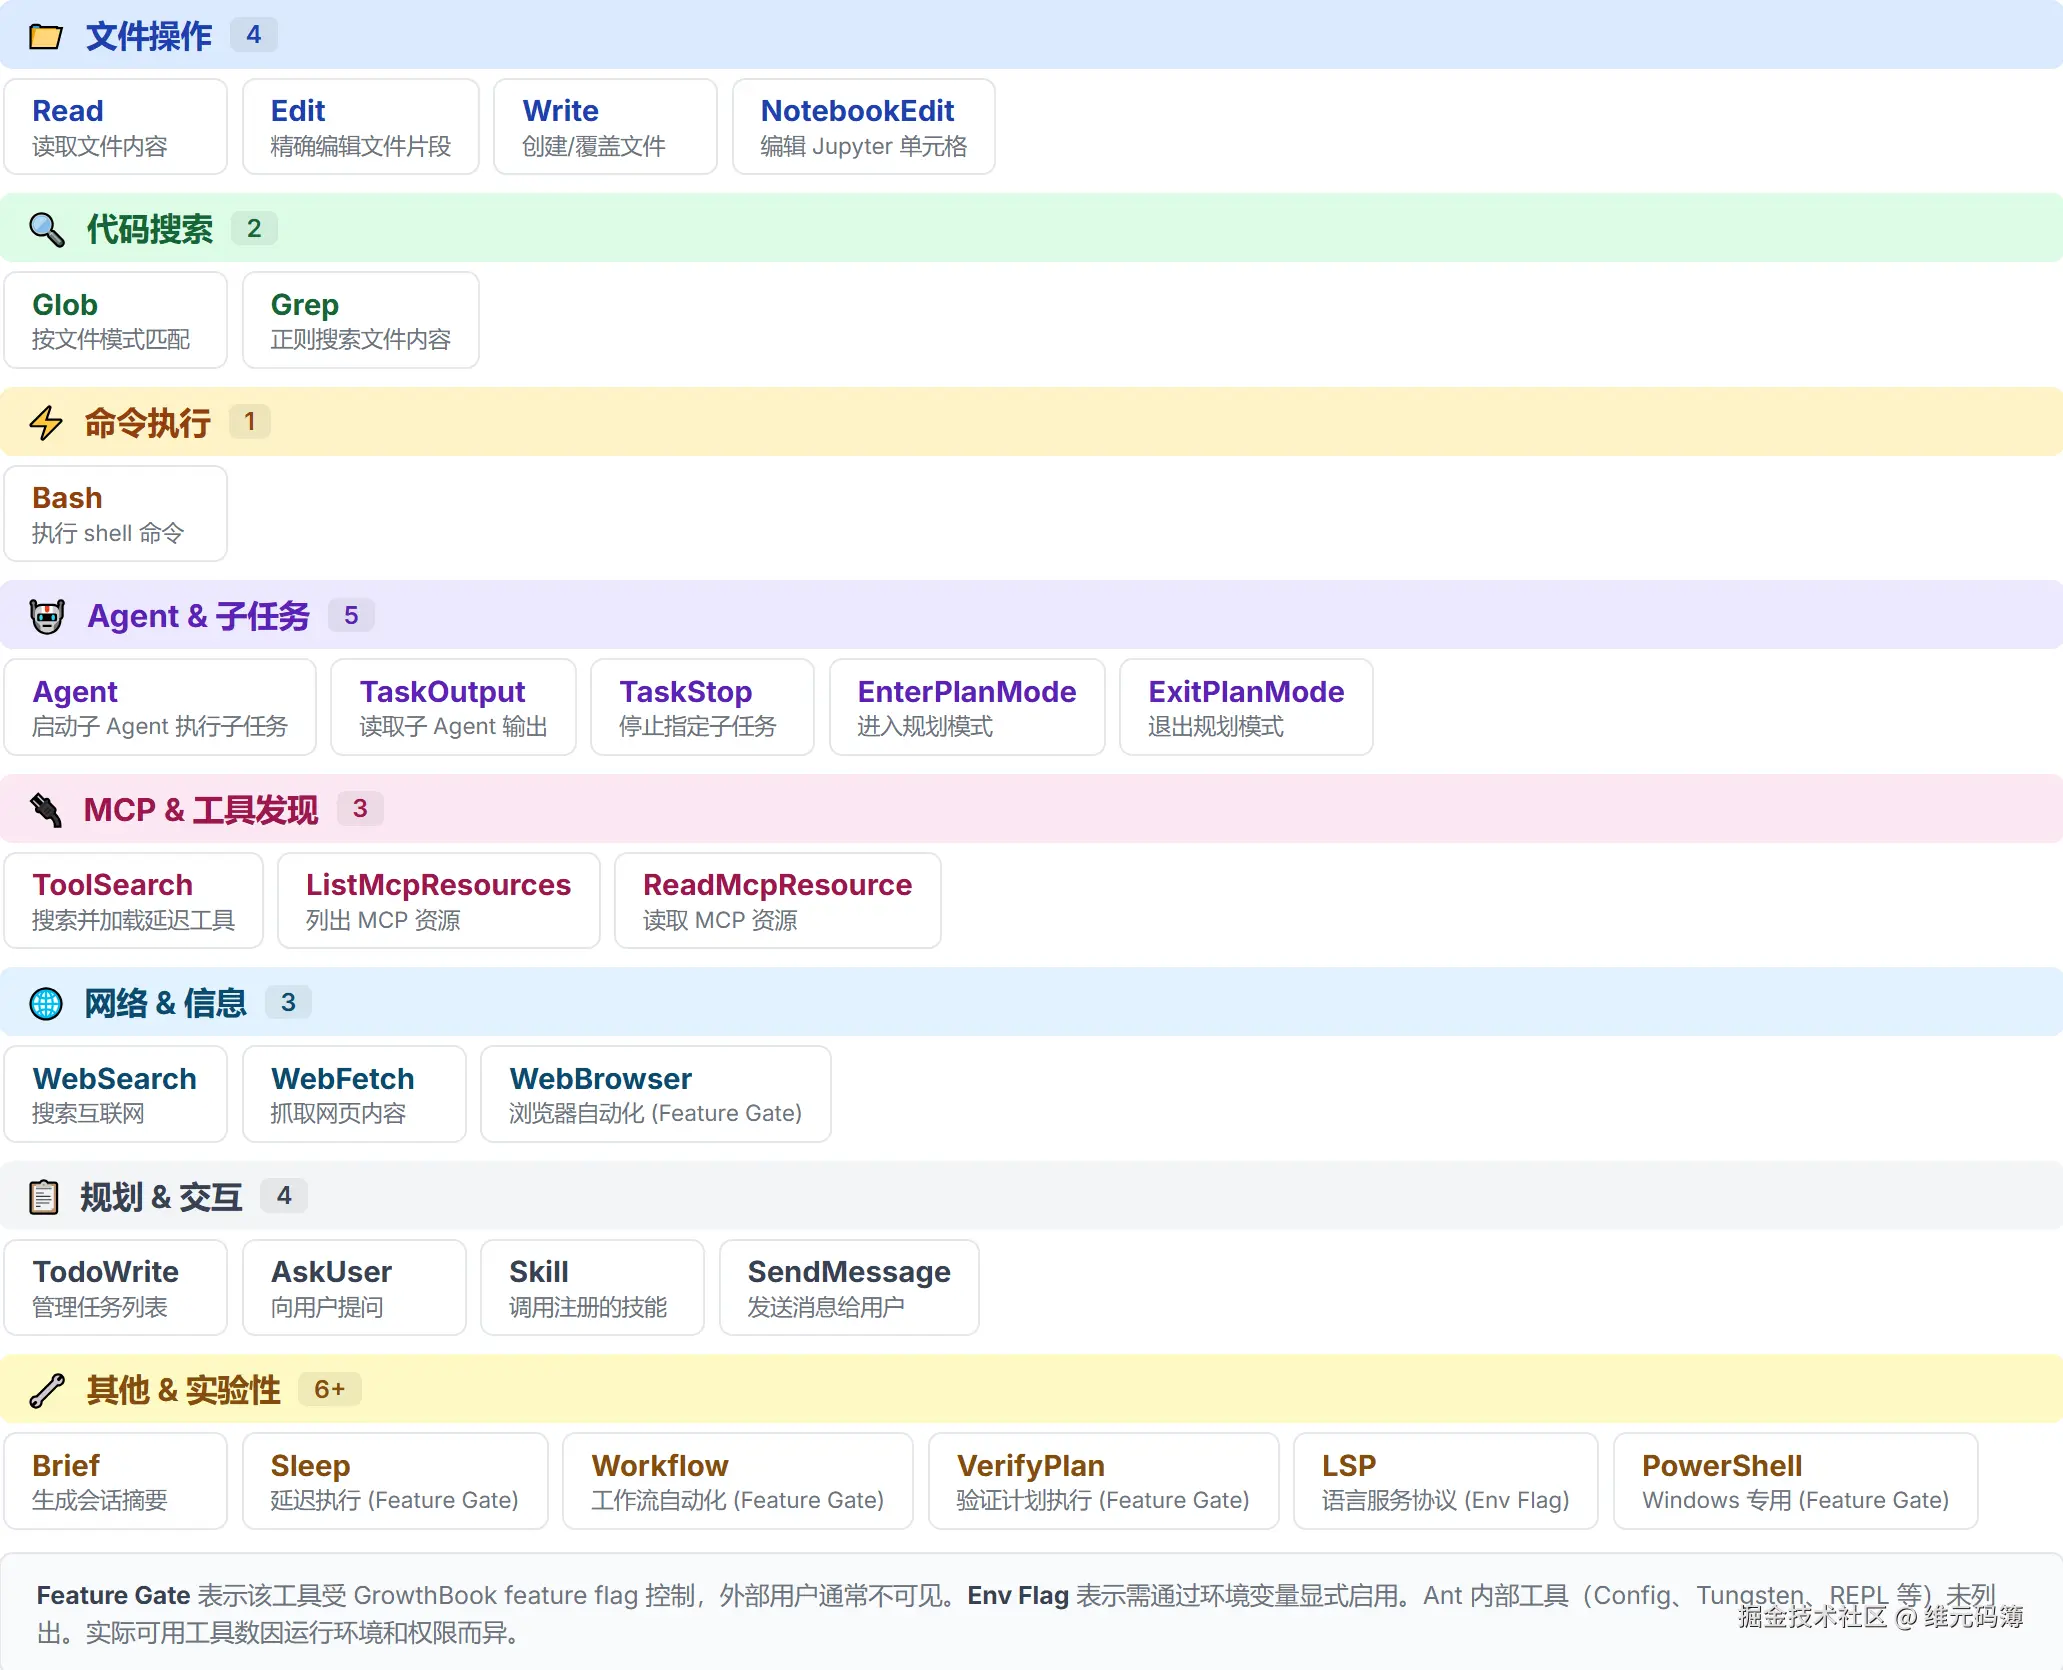The image size is (2063, 1670).
Task: Click the robot icon beside Agent & 子任务
Action: click(46, 616)
